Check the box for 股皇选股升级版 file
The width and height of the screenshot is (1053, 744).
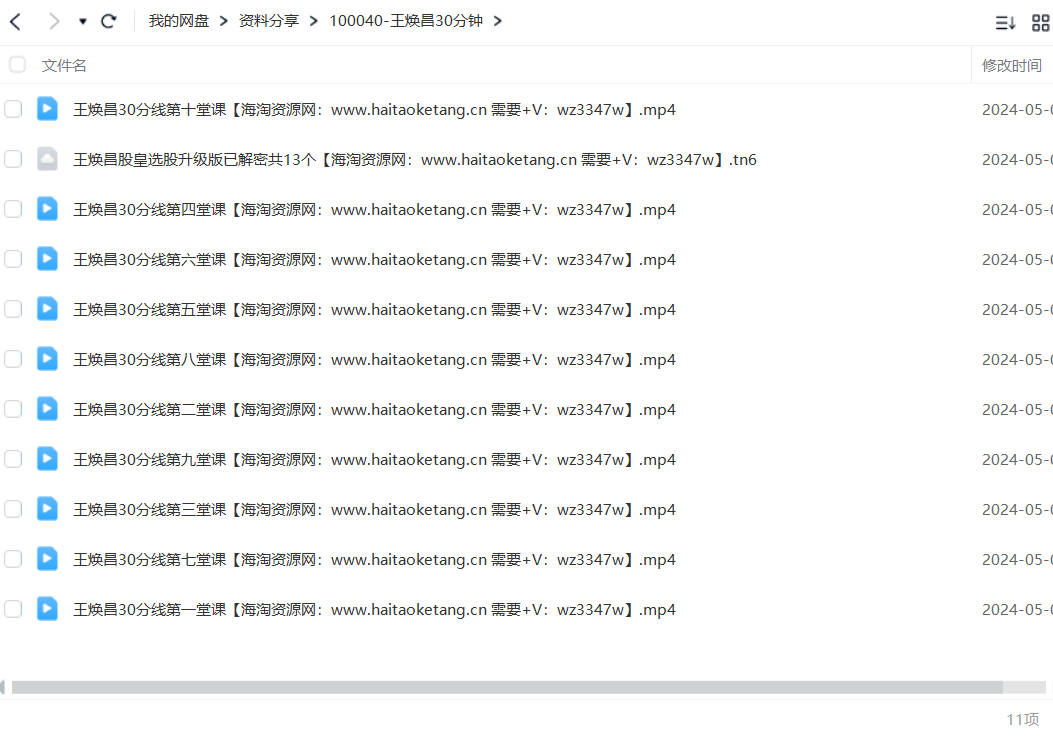13,159
